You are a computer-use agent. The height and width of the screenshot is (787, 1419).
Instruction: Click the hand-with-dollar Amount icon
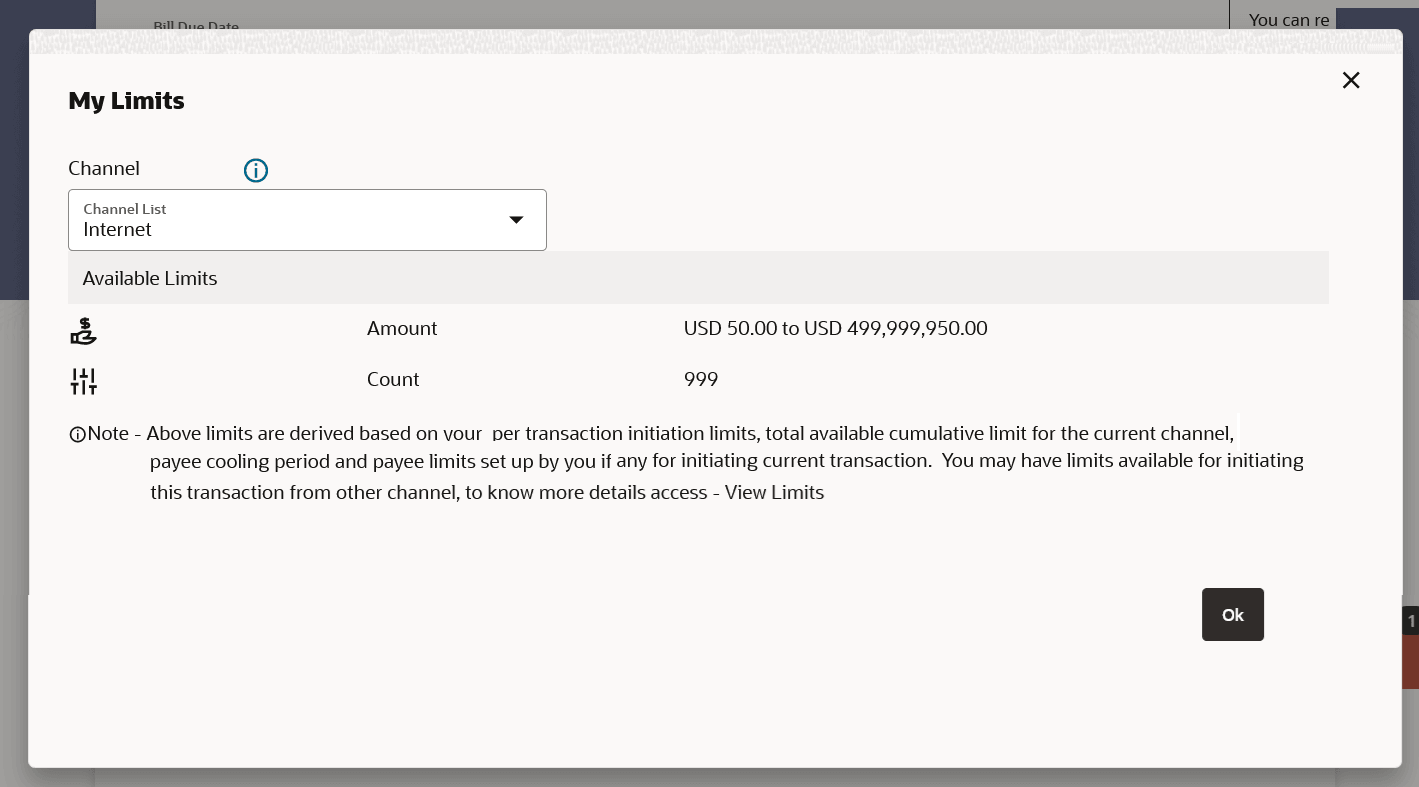coord(84,331)
